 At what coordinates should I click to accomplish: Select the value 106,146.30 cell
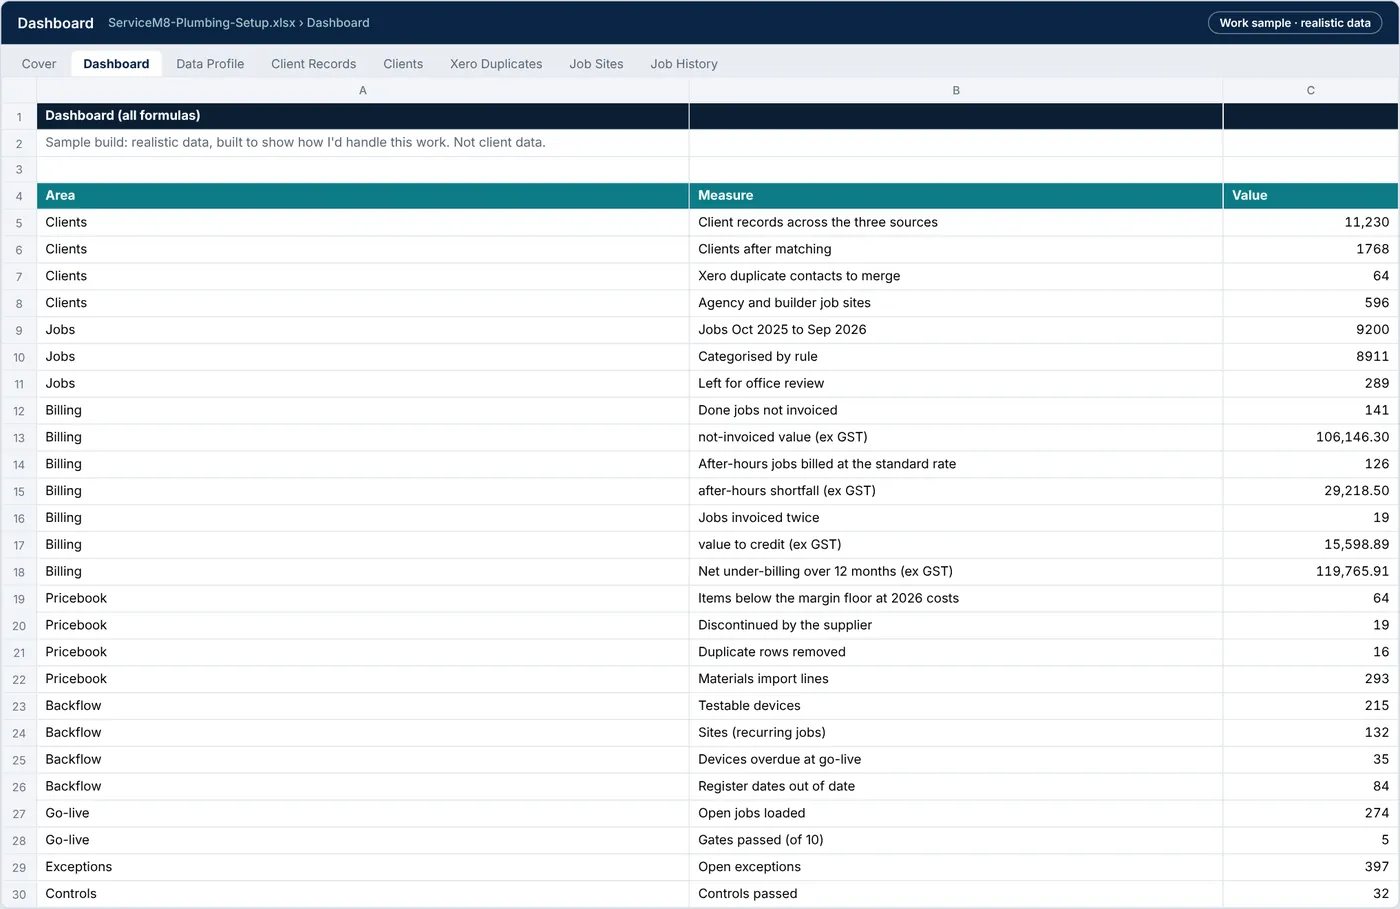(1310, 438)
